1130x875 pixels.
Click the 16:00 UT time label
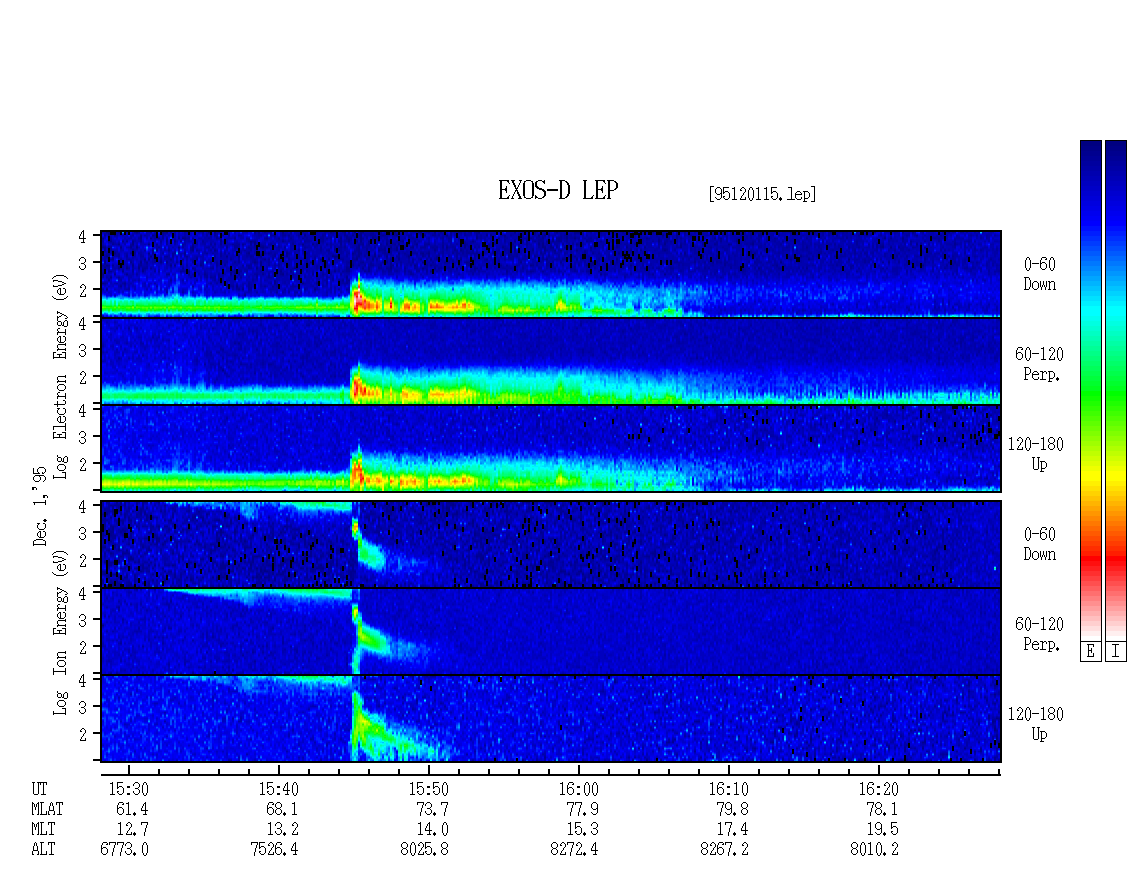click(579, 789)
